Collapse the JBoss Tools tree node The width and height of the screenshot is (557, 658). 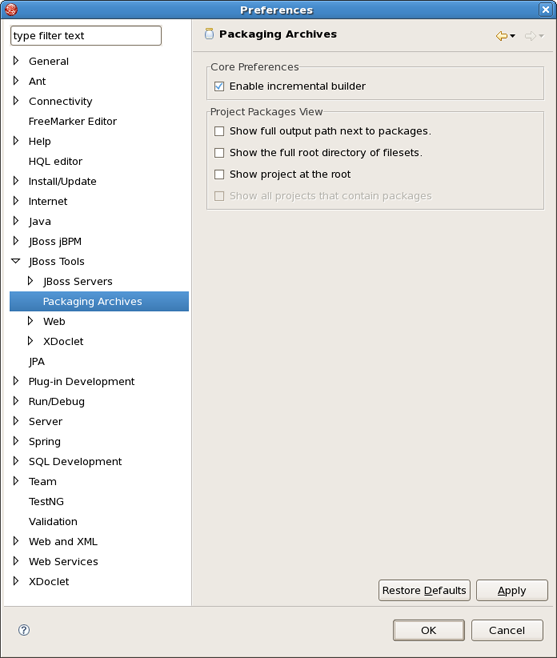pos(16,261)
